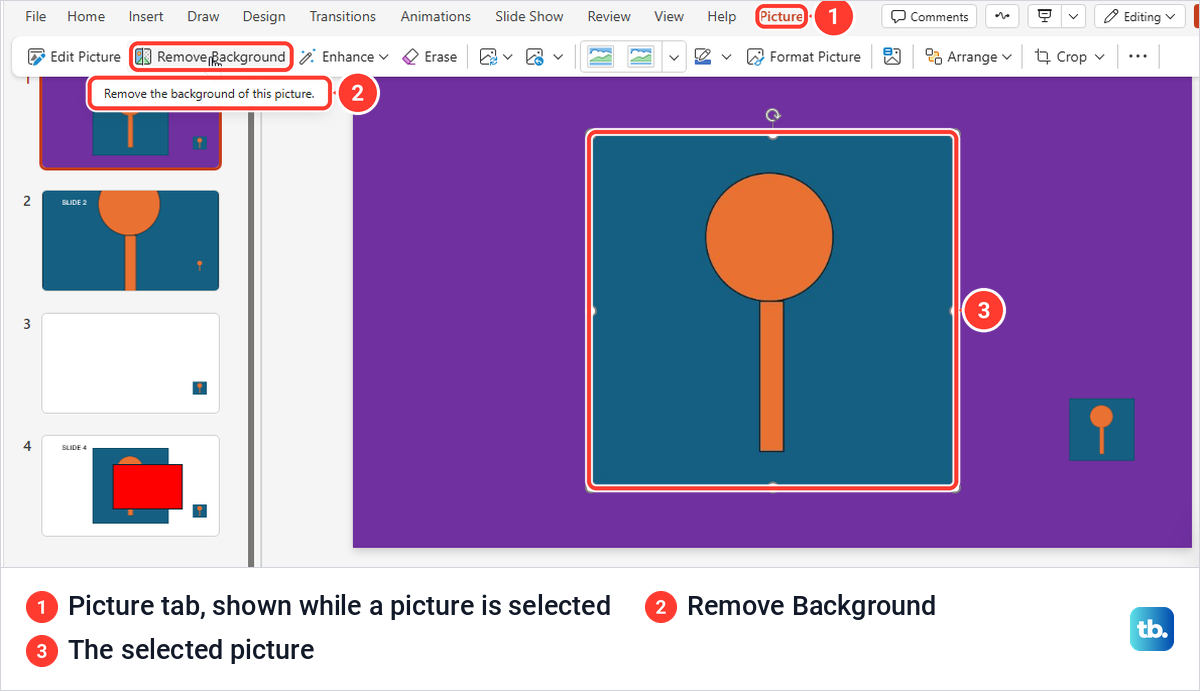Screen dimensions: 1200x691
Task: Open the more options ellipsis menu
Action: pos(1138,57)
